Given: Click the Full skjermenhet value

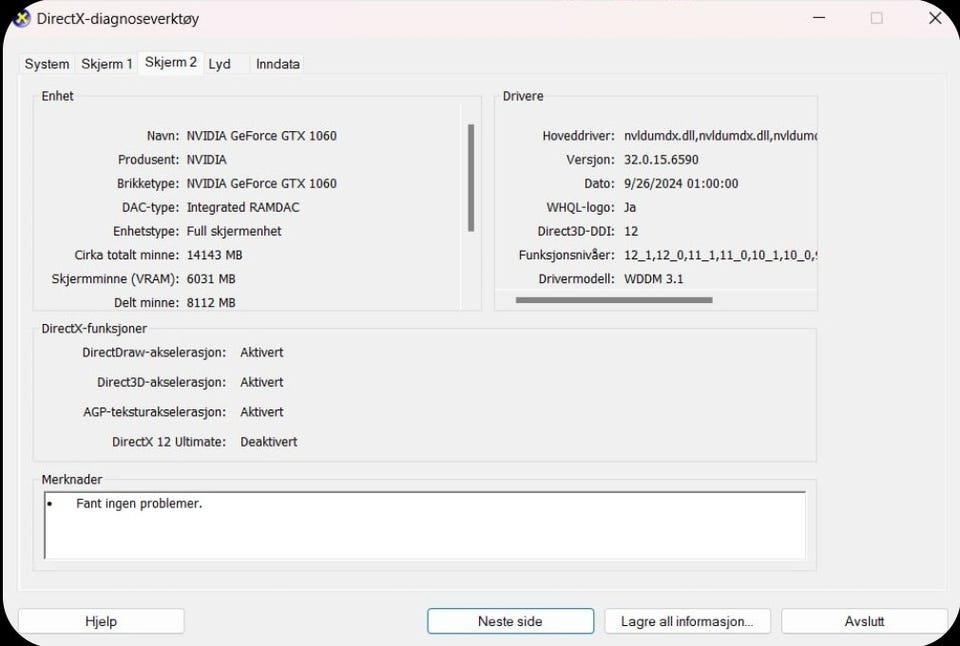Looking at the screenshot, I should tap(234, 231).
